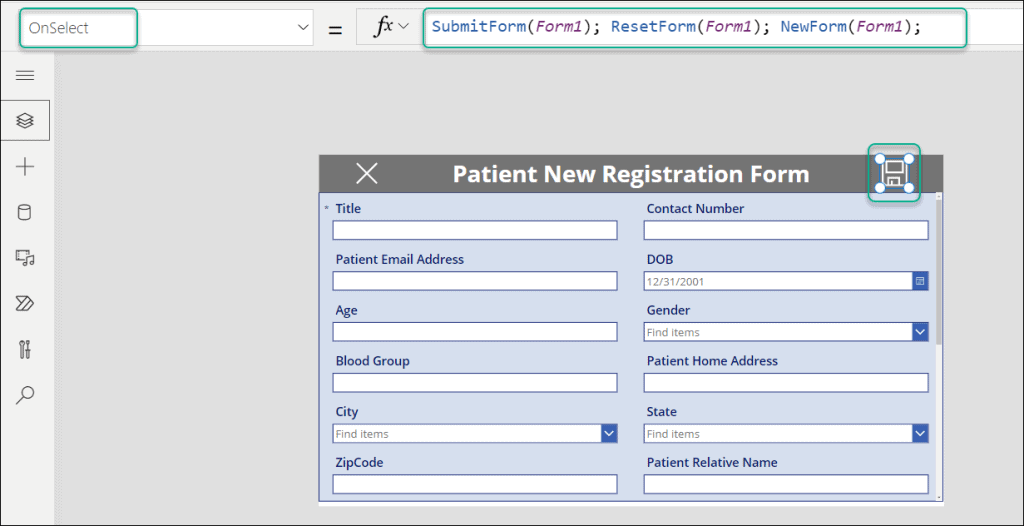Click the form's vertical scrollbar thumb
The width and height of the screenshot is (1024, 526).
pyautogui.click(x=939, y=271)
